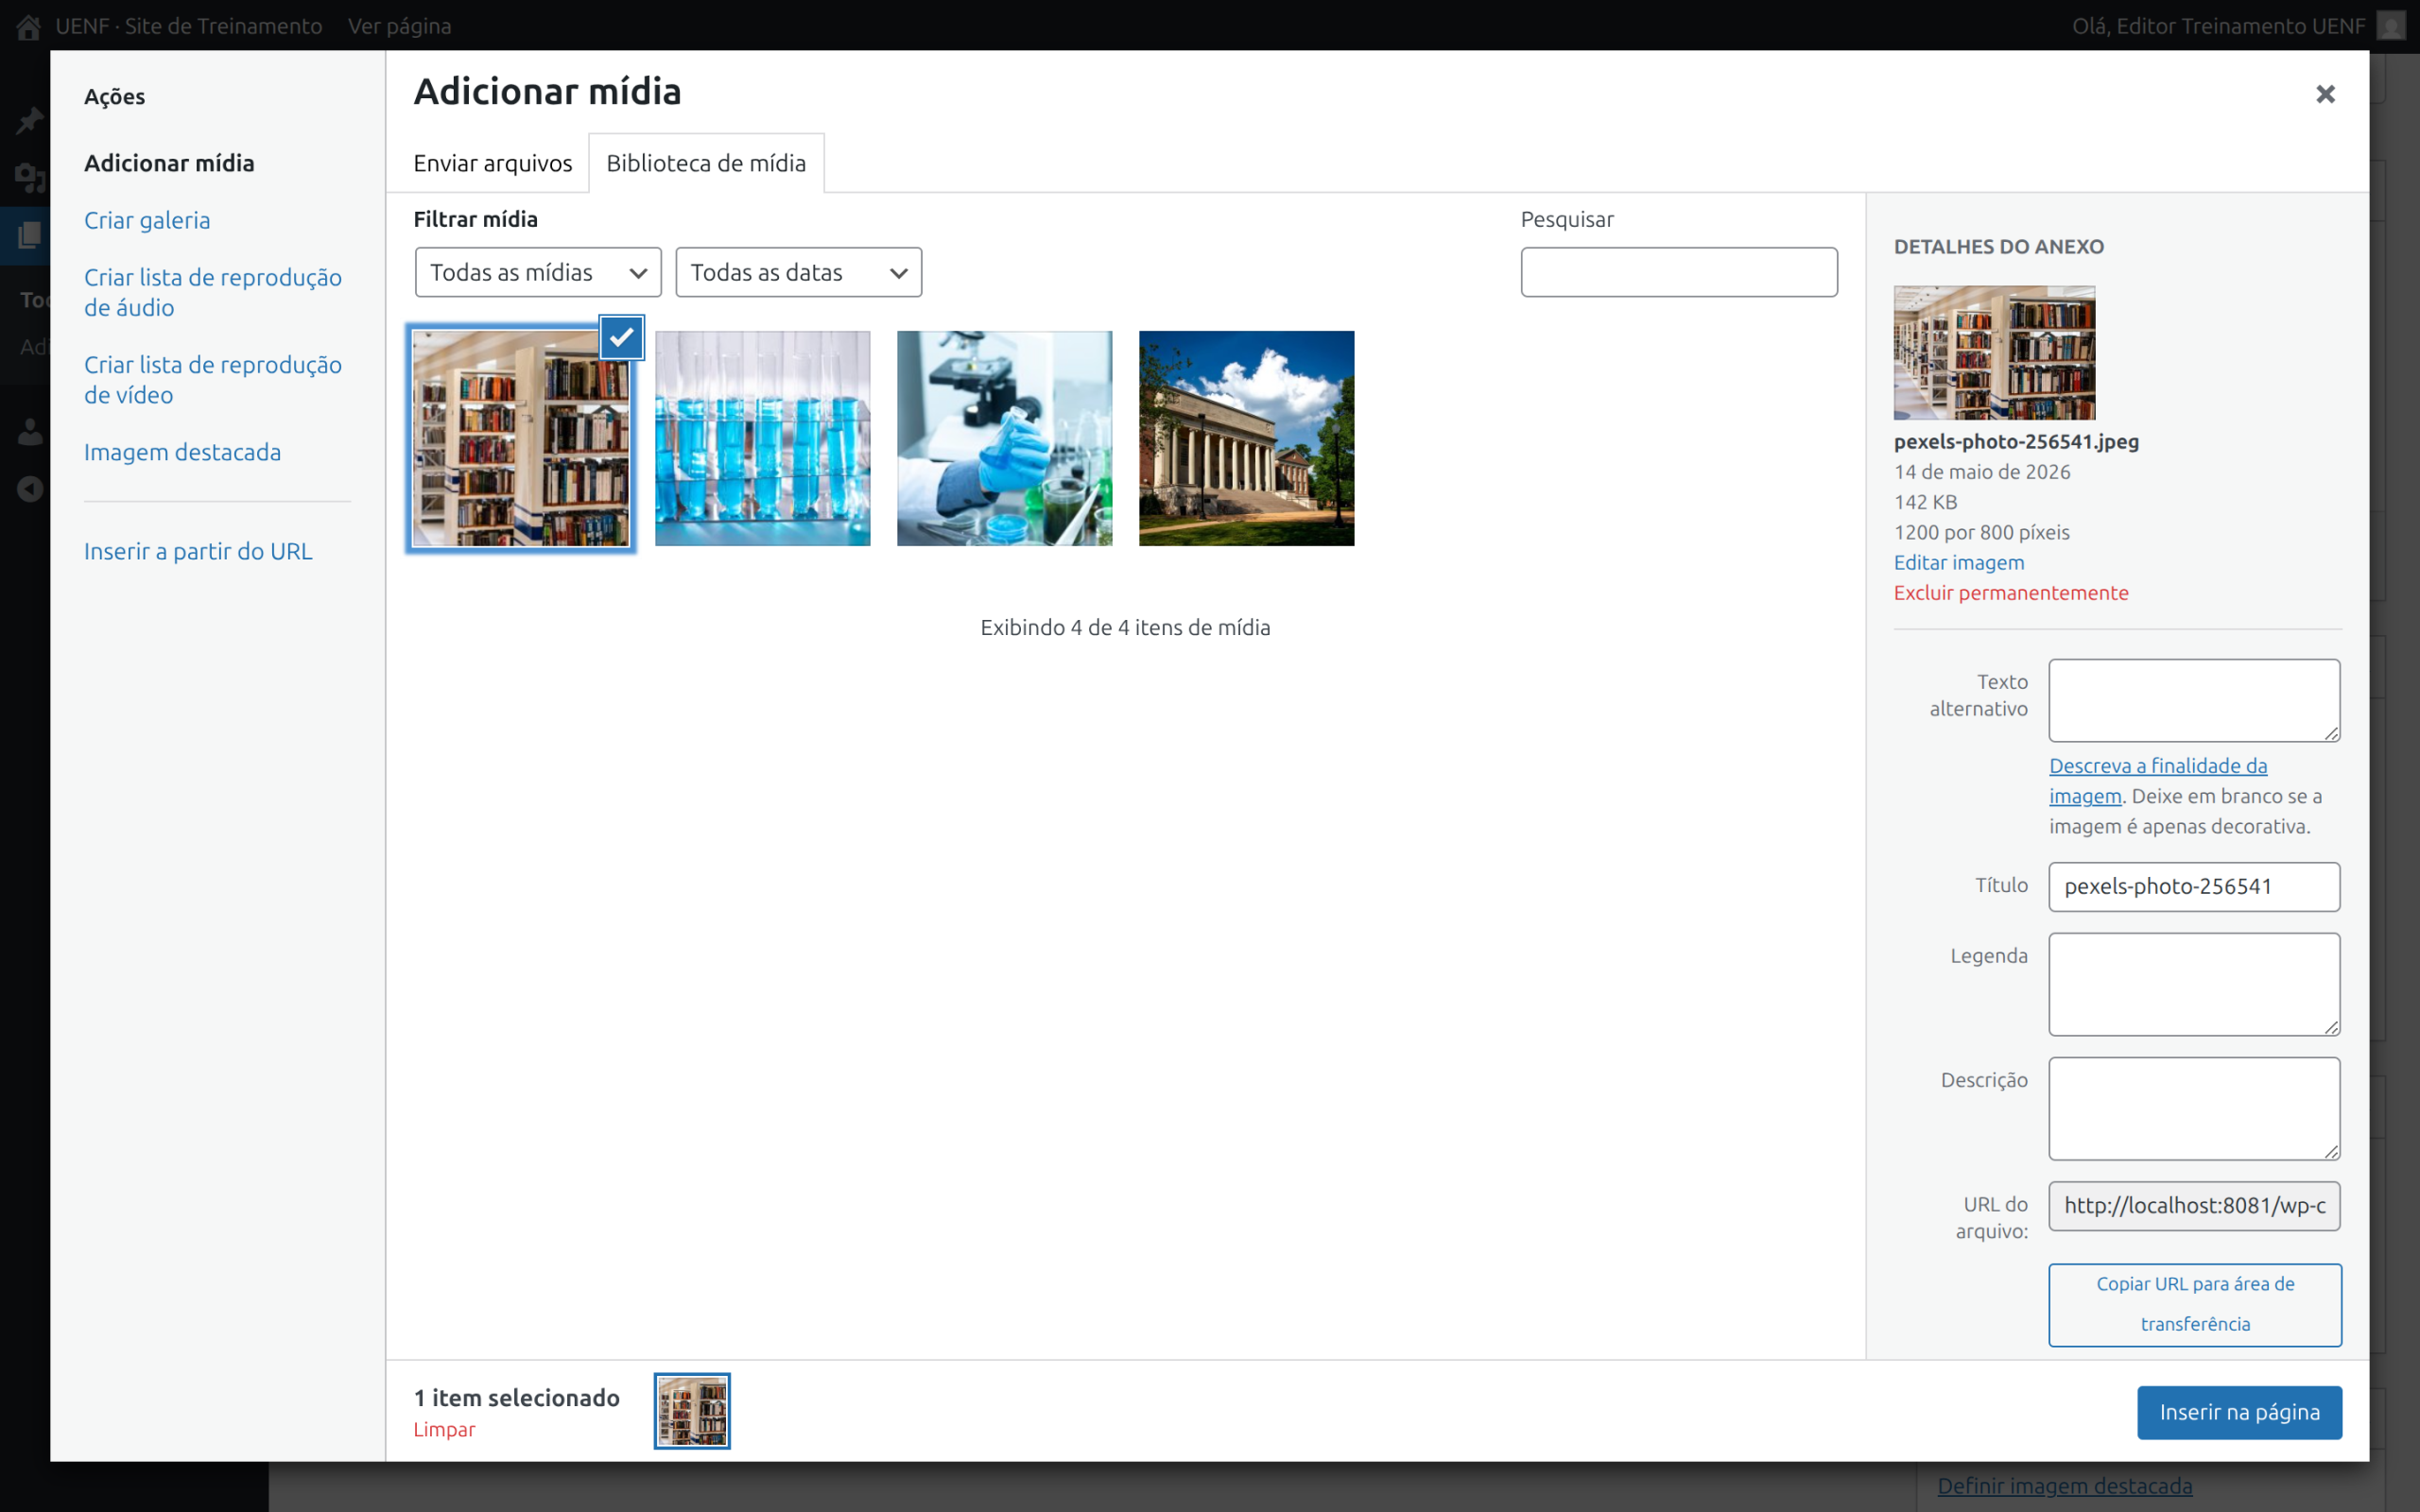Open the Descreva a finalidade da imagem link
Viewport: 2420px width, 1512px height.
2158,780
